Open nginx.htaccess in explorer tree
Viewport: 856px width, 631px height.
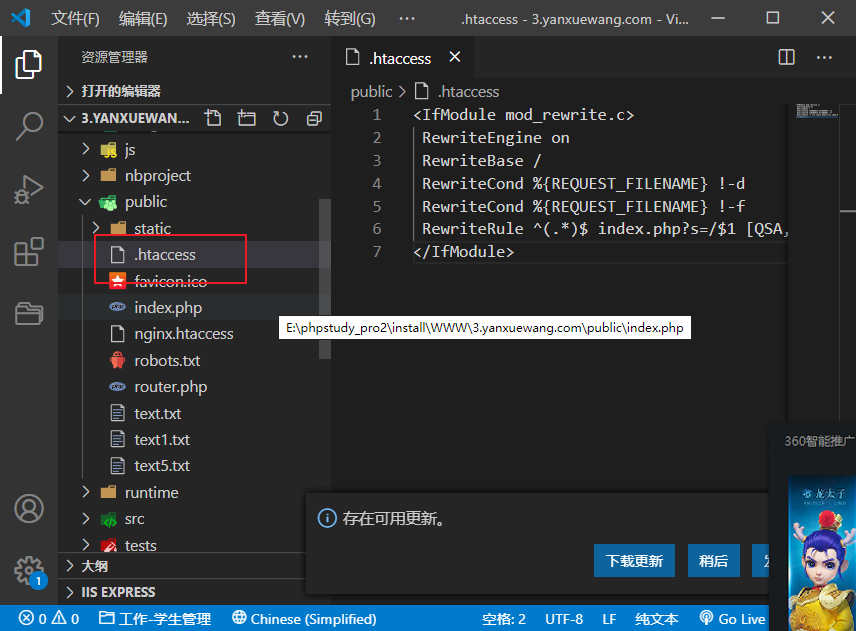(x=194, y=334)
